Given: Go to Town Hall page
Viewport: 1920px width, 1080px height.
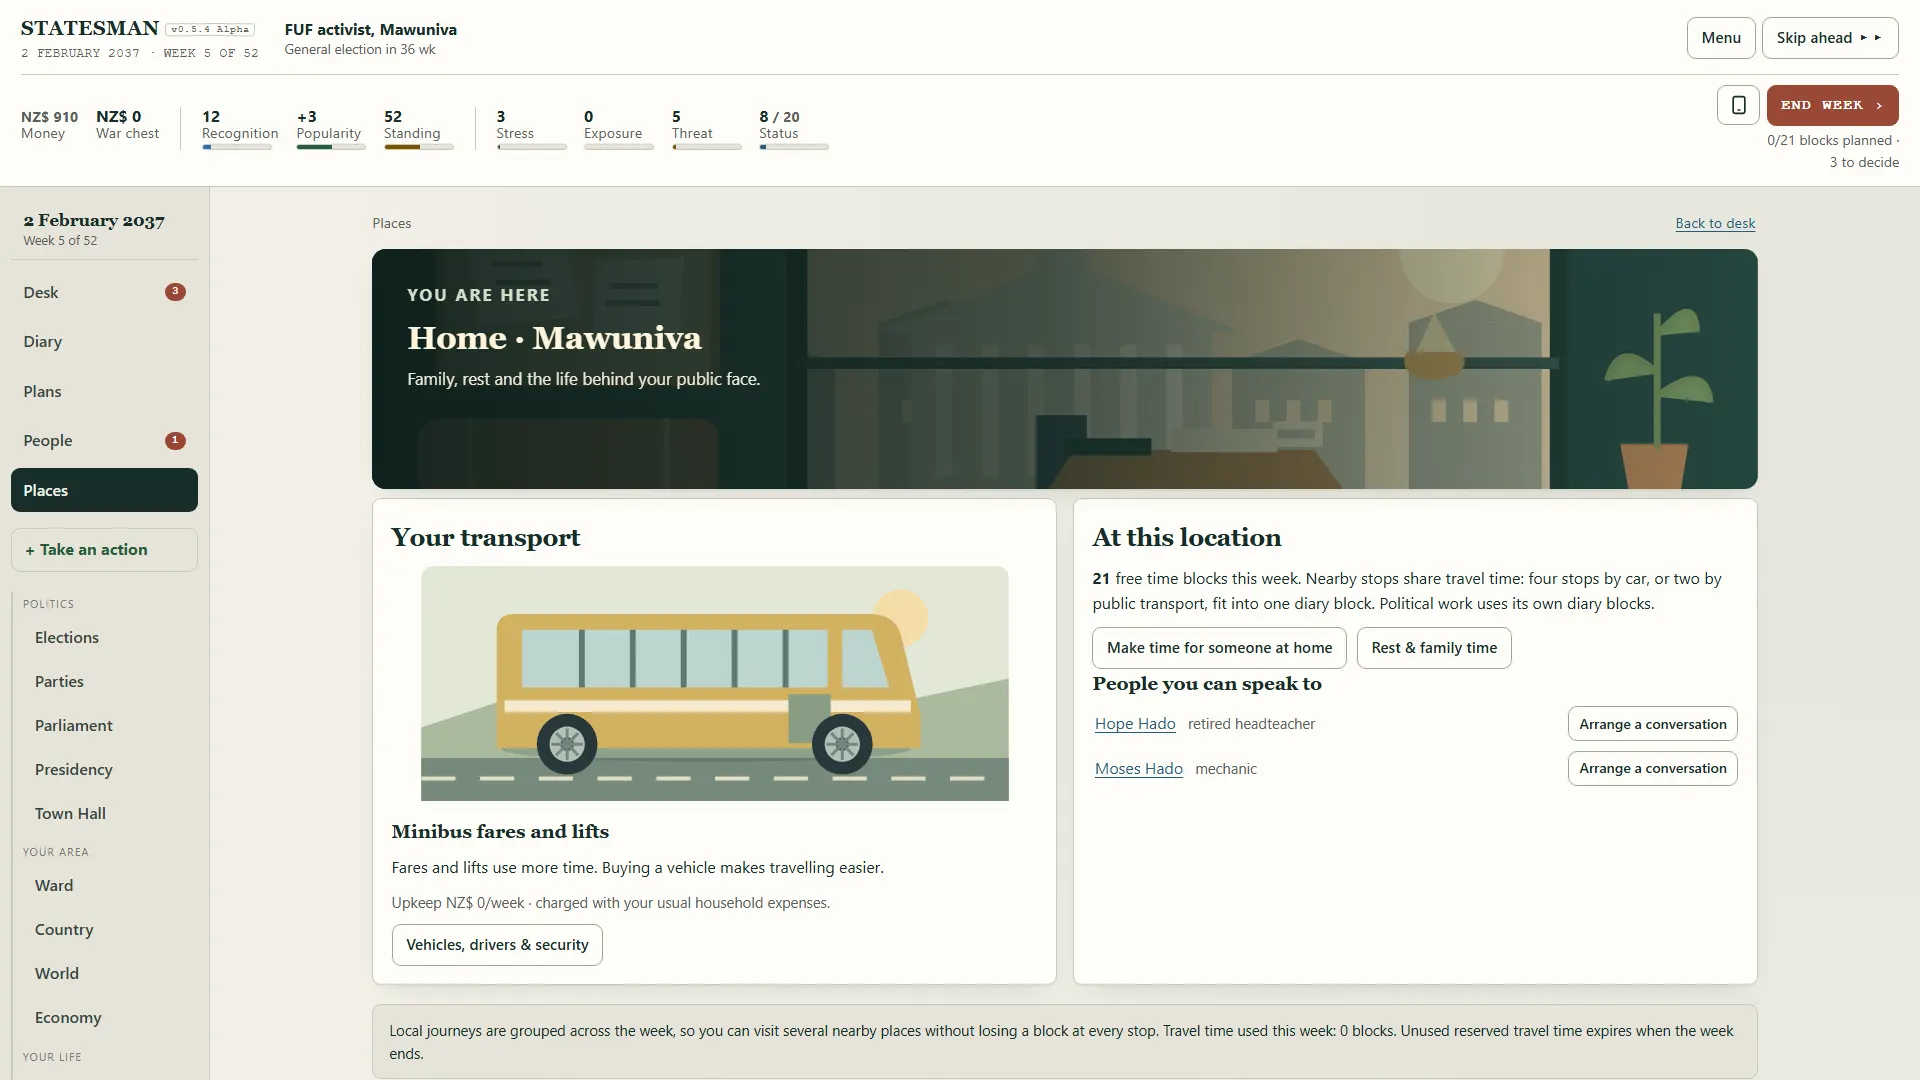Looking at the screenshot, I should pos(70,814).
